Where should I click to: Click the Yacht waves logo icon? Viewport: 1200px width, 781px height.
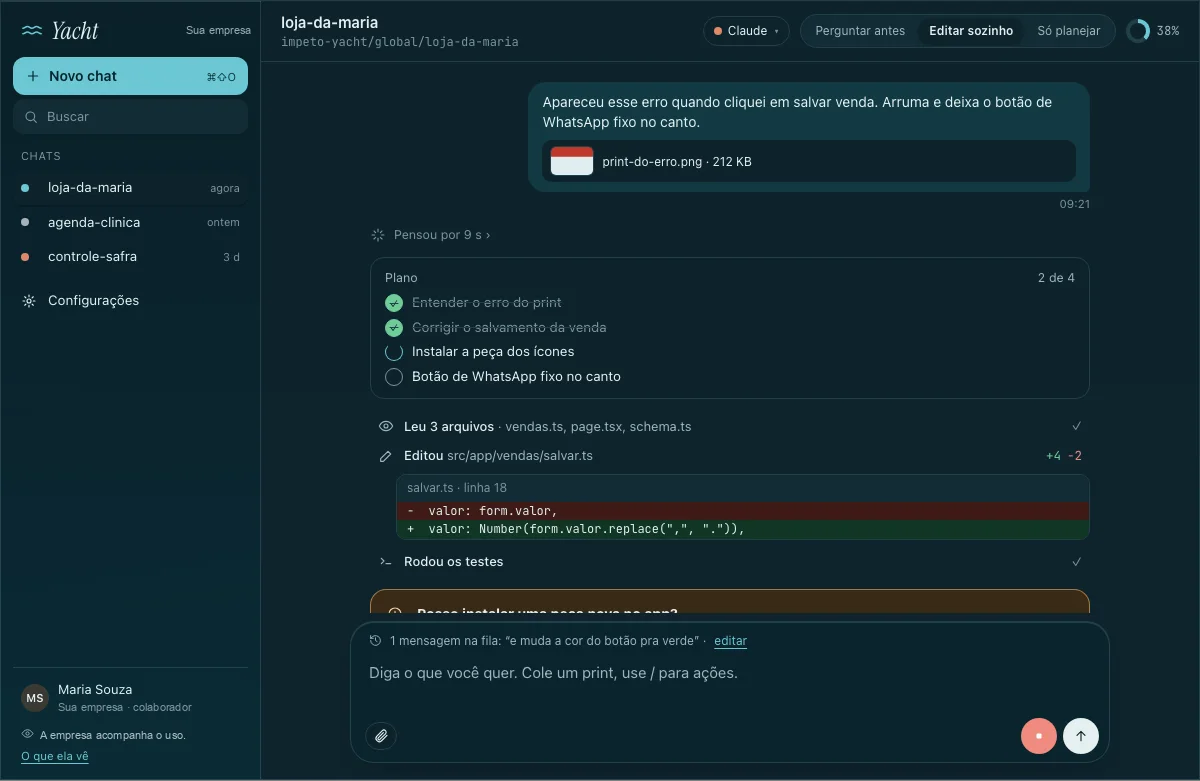32,30
